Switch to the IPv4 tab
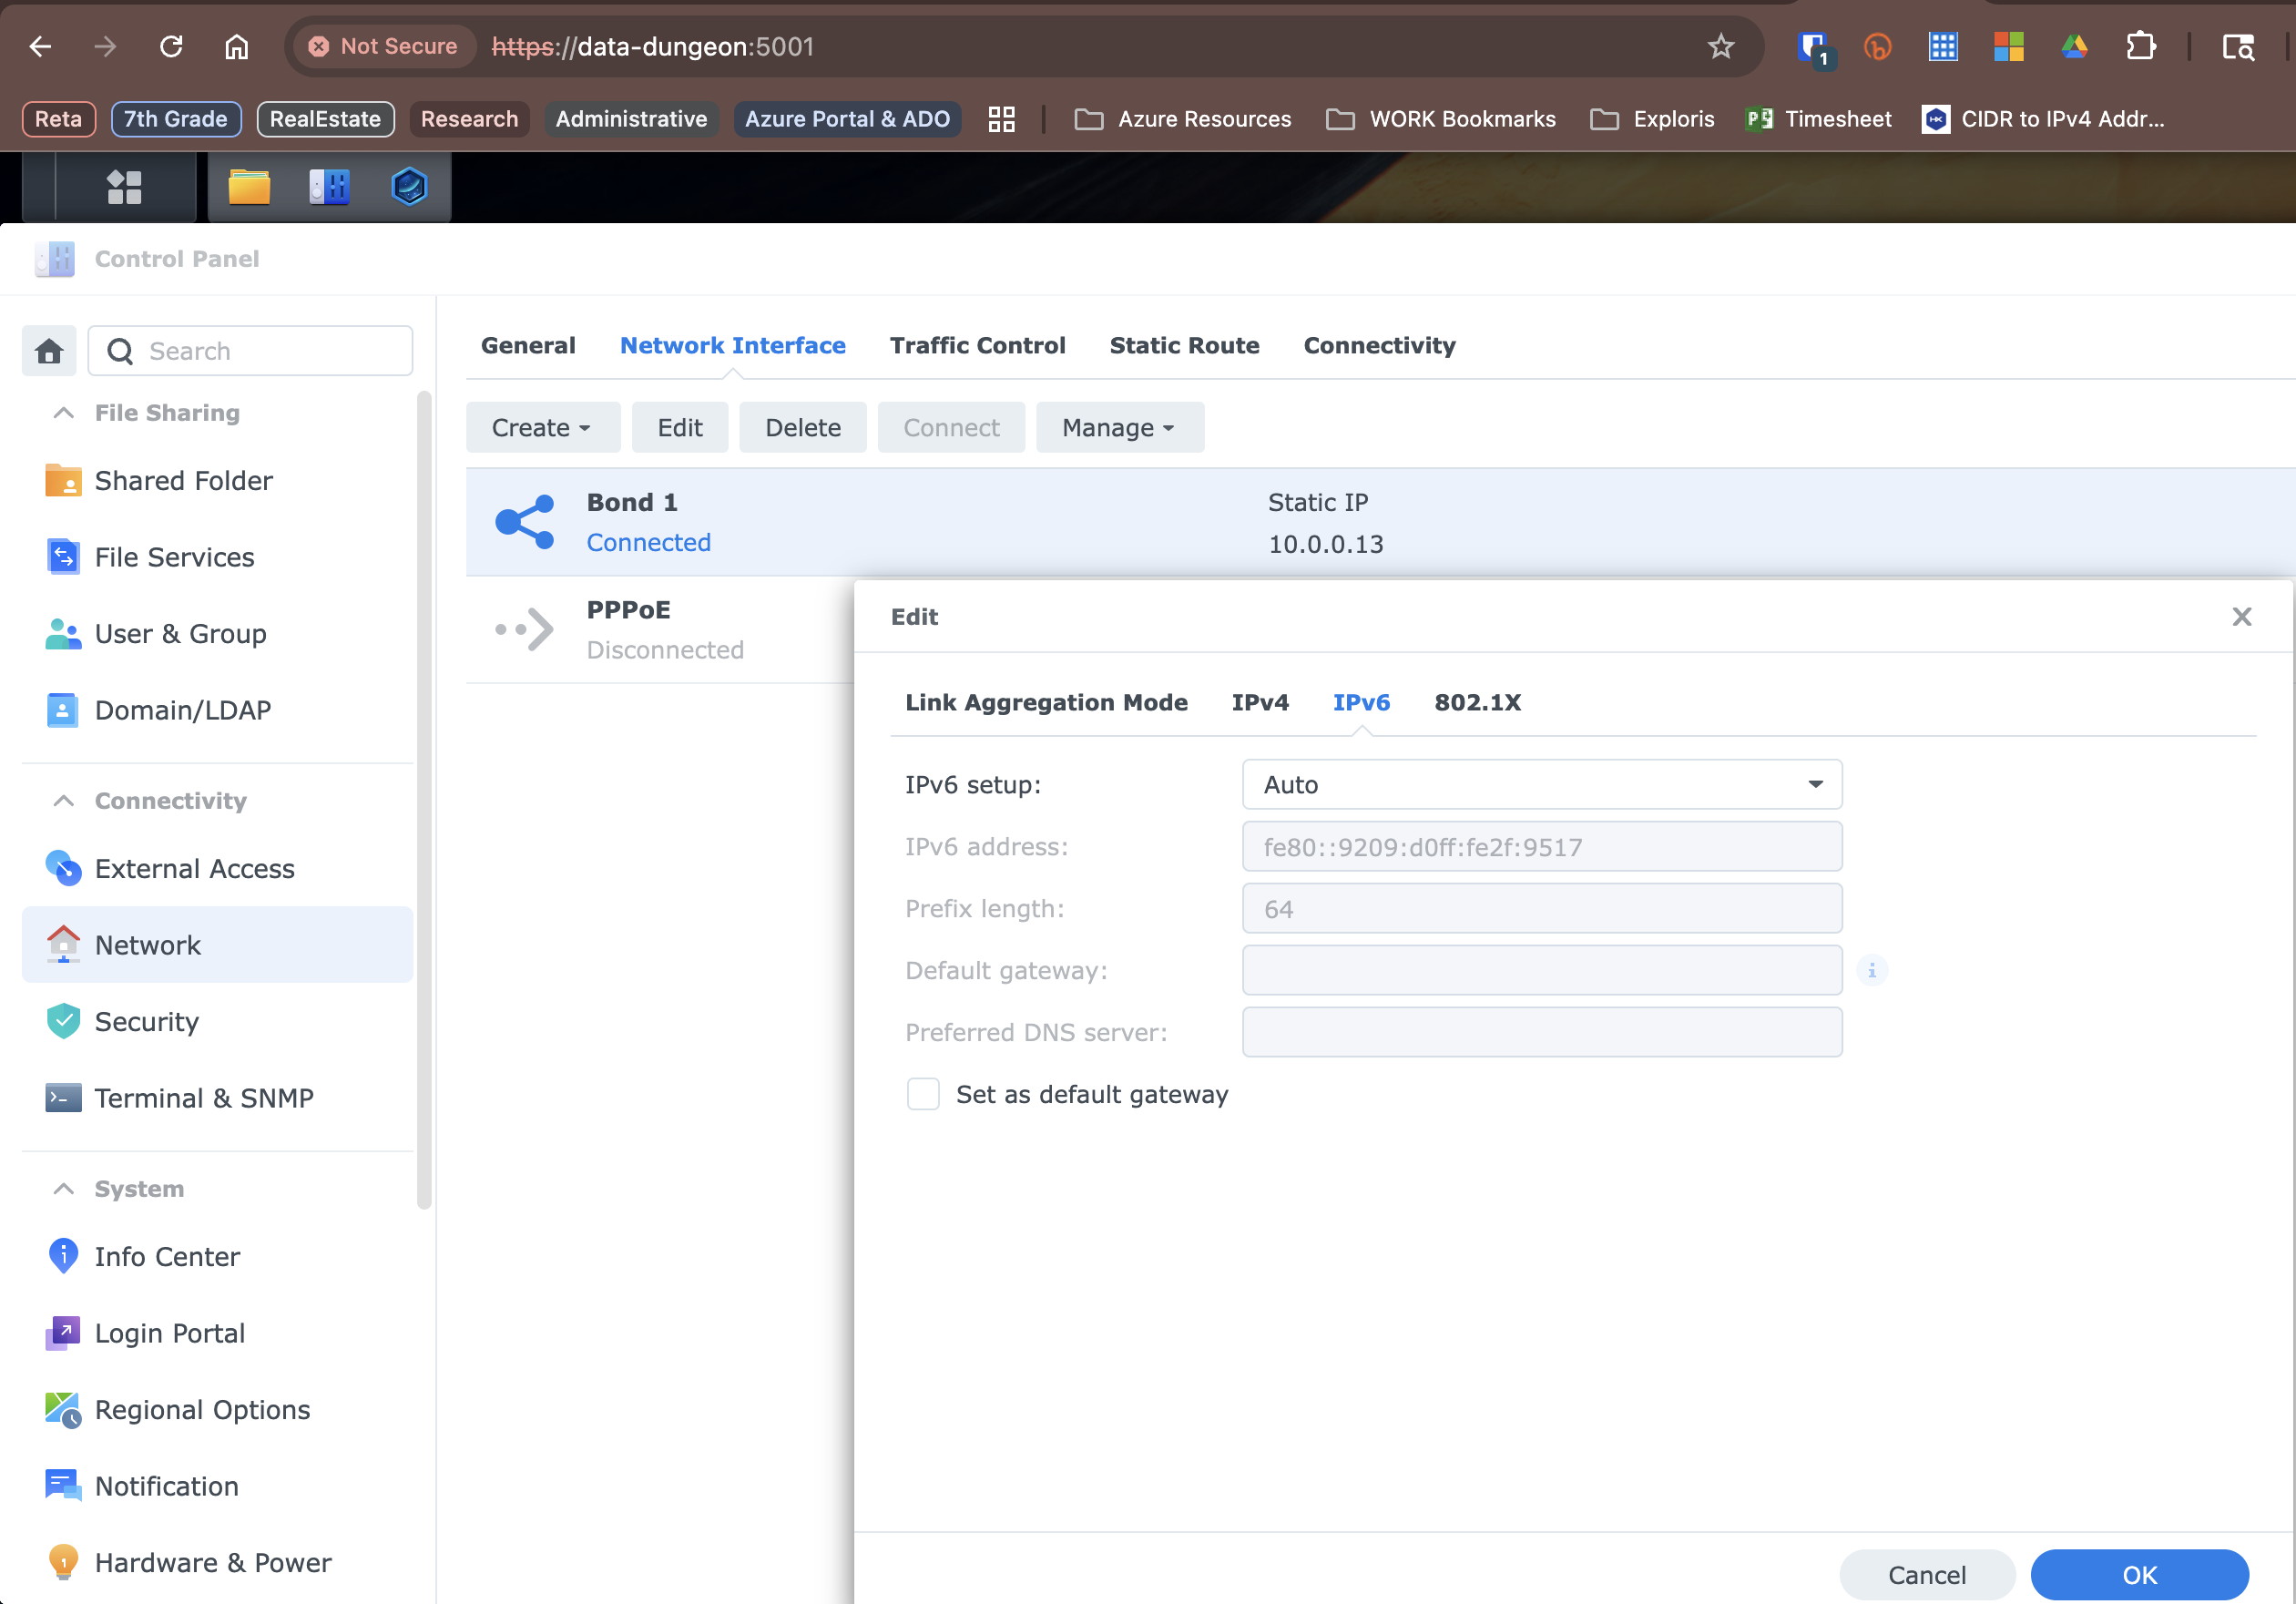This screenshot has height=1604, width=2296. (1260, 702)
